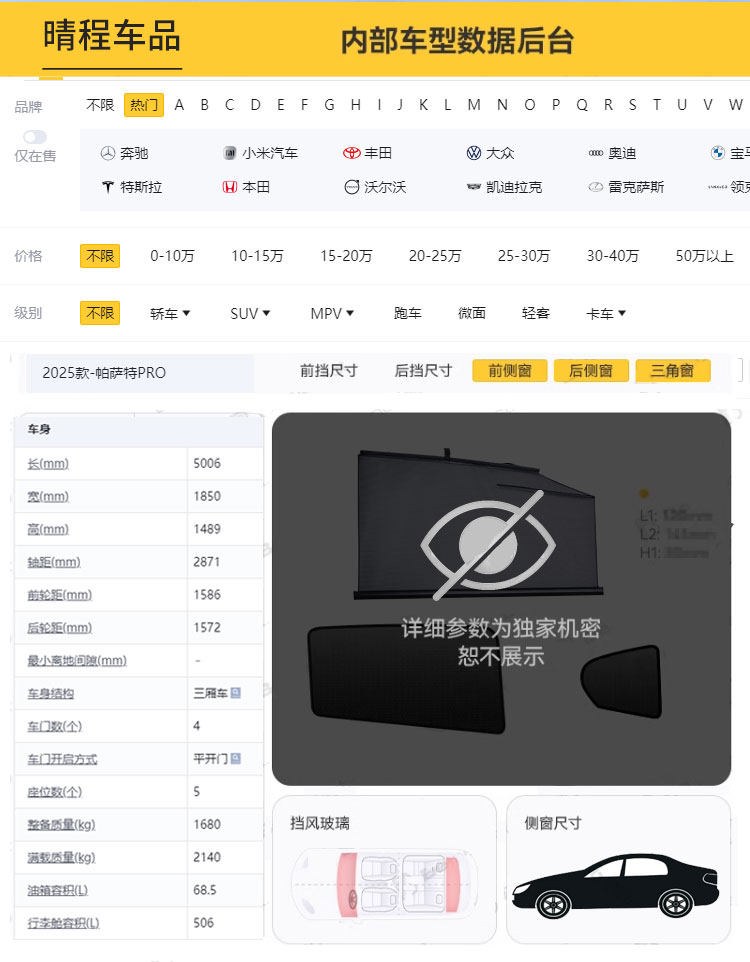Filter price 0-10万
Screen dimensions: 750x962
172,256
